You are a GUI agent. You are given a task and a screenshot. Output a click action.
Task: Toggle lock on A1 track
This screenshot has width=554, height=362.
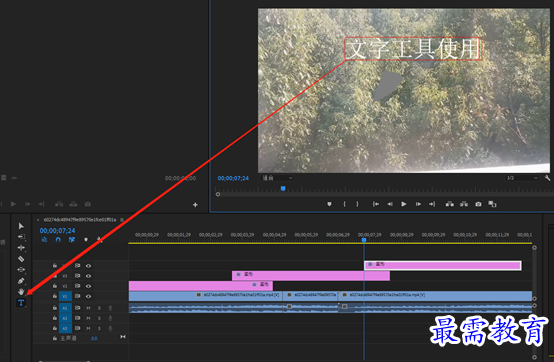[55, 308]
